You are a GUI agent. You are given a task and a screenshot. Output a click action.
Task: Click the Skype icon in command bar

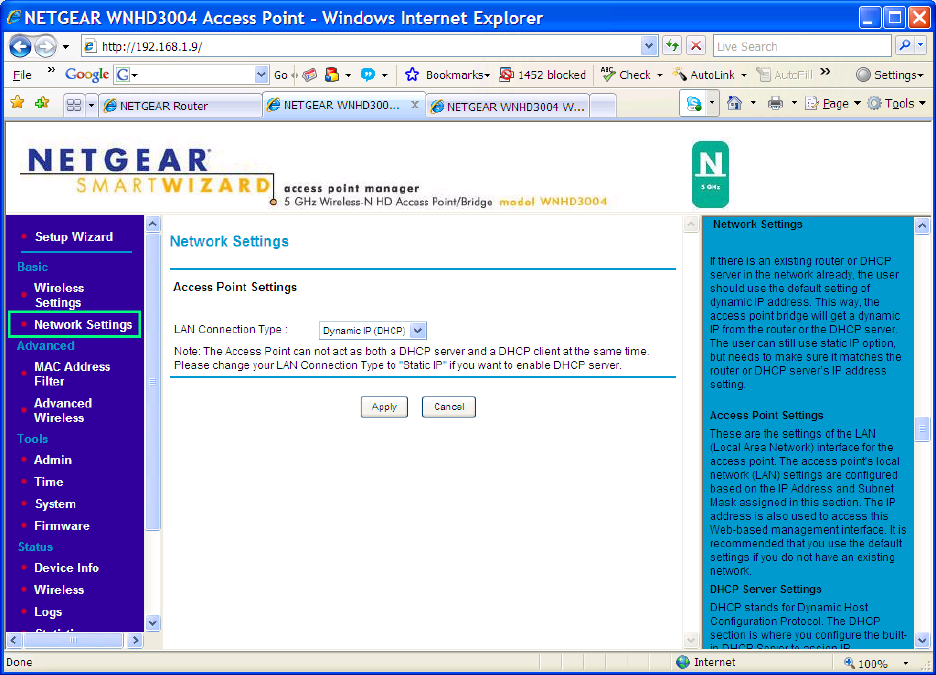(694, 104)
